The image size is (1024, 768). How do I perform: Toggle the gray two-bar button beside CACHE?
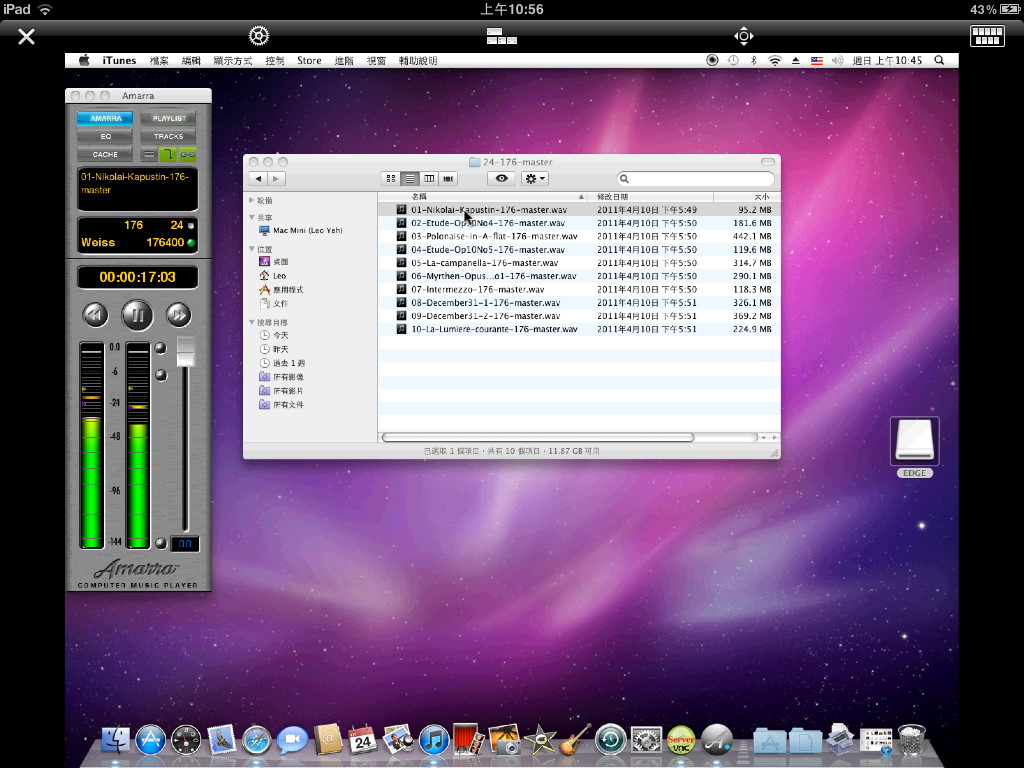tap(149, 155)
